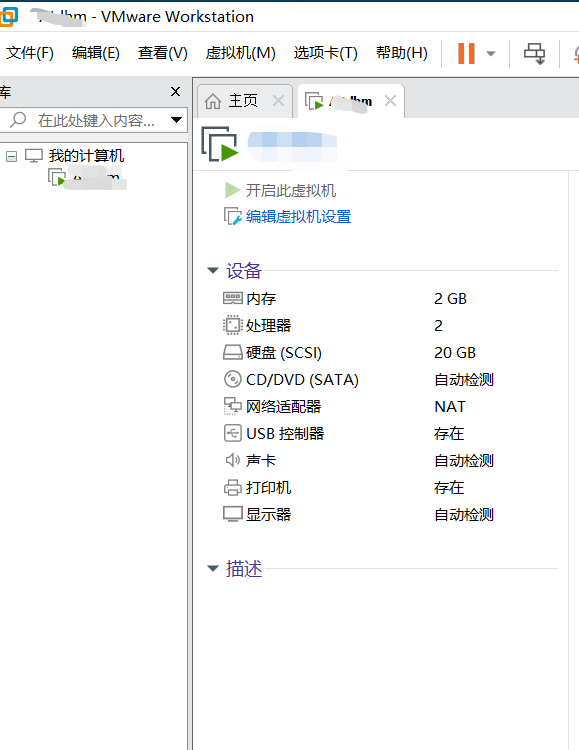Select the 内存 device row label
Screen dimensions: 579x750
261,298
